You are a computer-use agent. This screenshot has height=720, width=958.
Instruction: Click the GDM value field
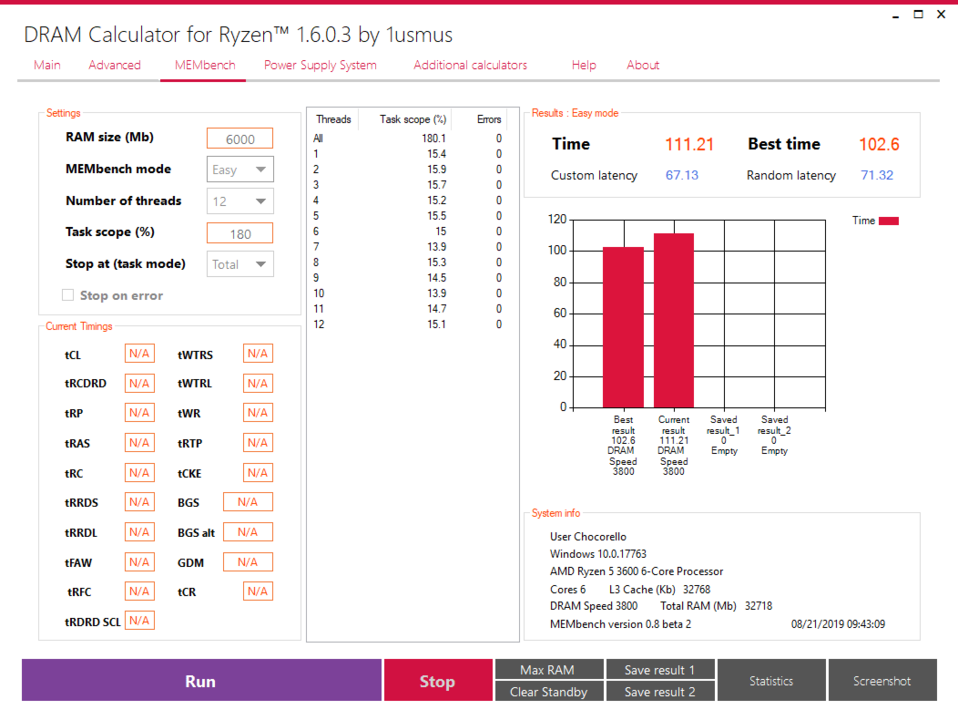(x=247, y=562)
